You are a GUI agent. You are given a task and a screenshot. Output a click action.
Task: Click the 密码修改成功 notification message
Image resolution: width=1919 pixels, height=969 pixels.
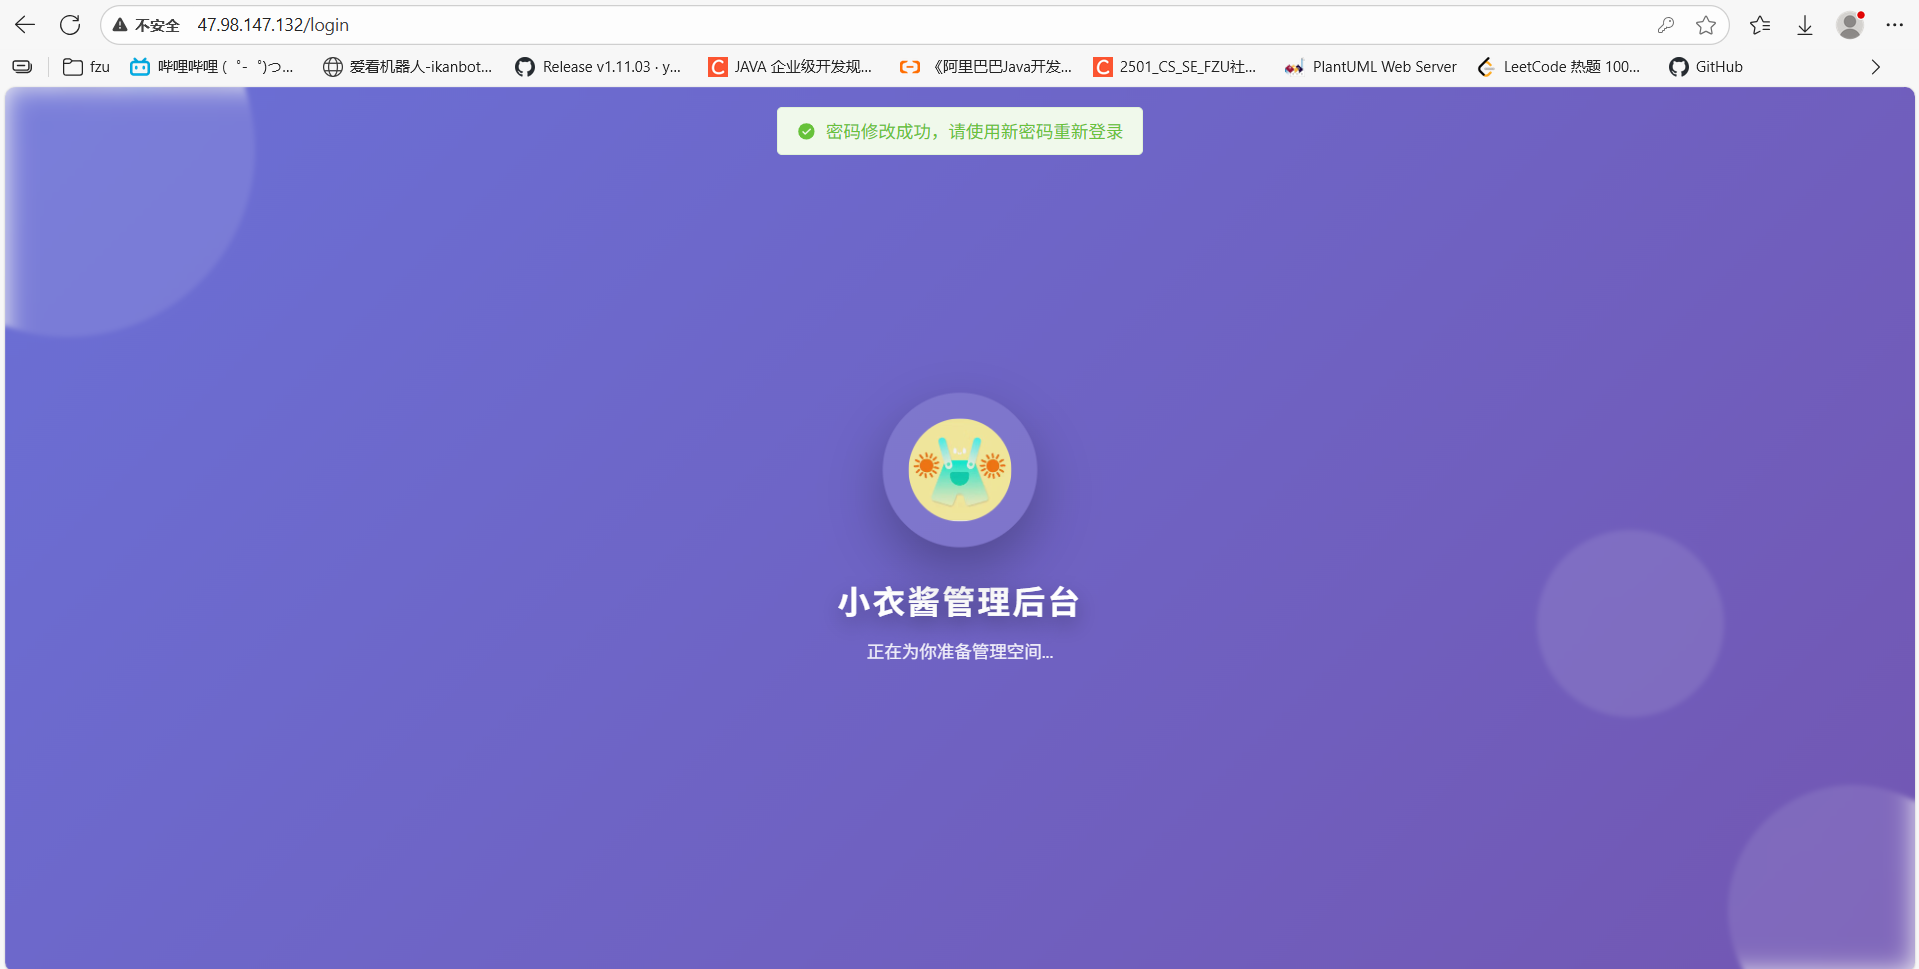coord(974,132)
